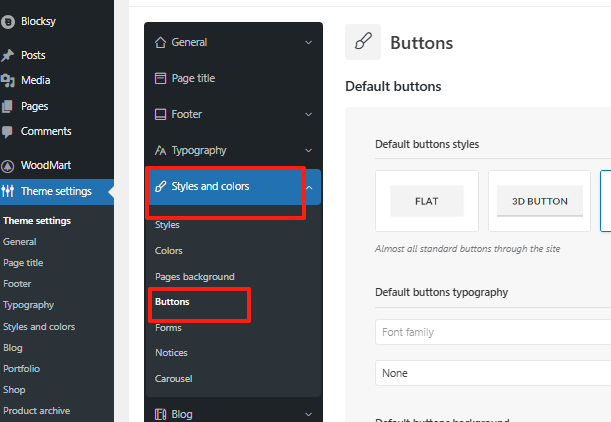Open Product archive link in sidebar
Image resolution: width=611 pixels, height=422 pixels.
[36, 410]
